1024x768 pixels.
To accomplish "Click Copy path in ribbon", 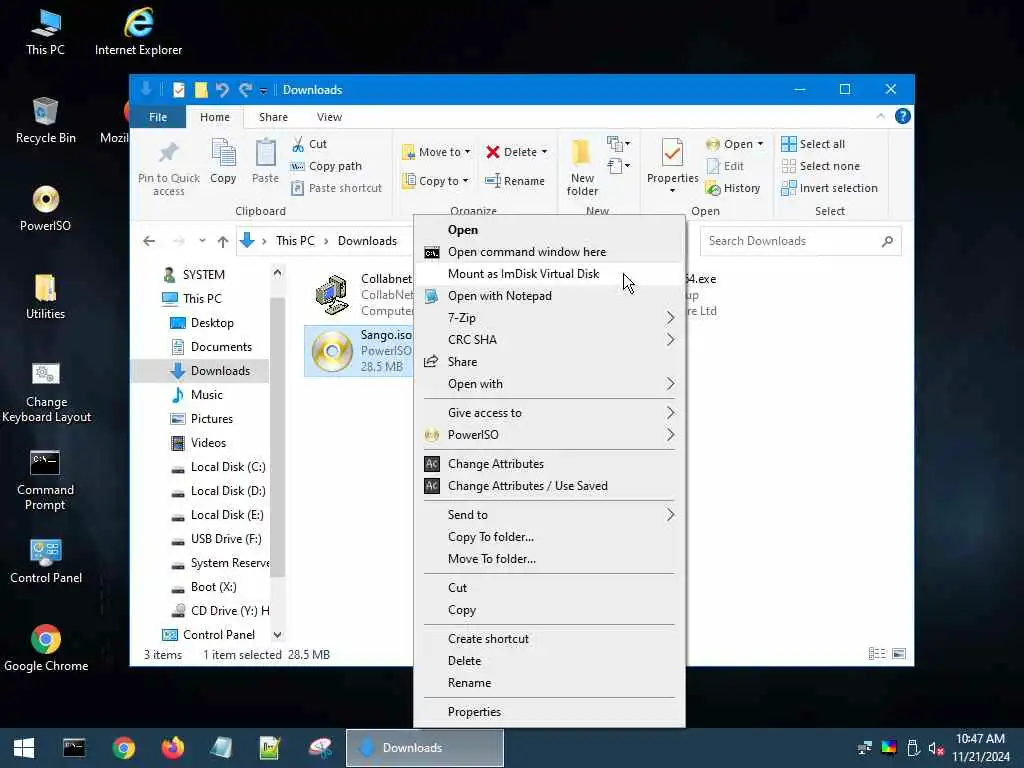I will click(327, 166).
